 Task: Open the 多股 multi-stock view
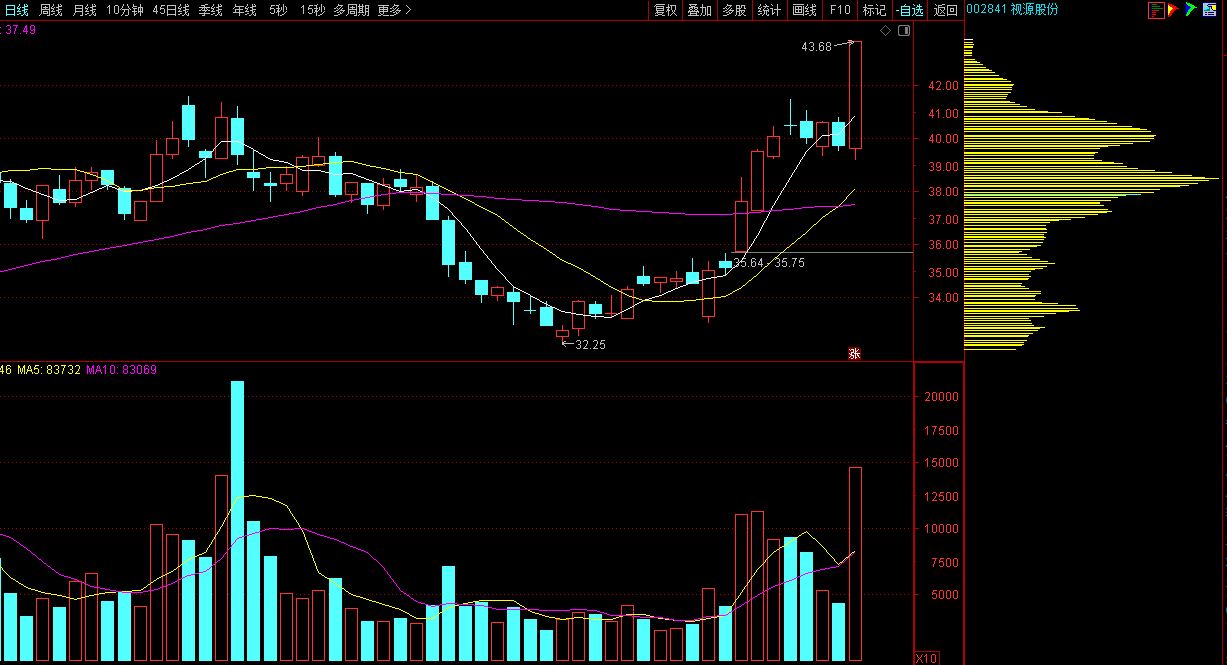coord(734,10)
